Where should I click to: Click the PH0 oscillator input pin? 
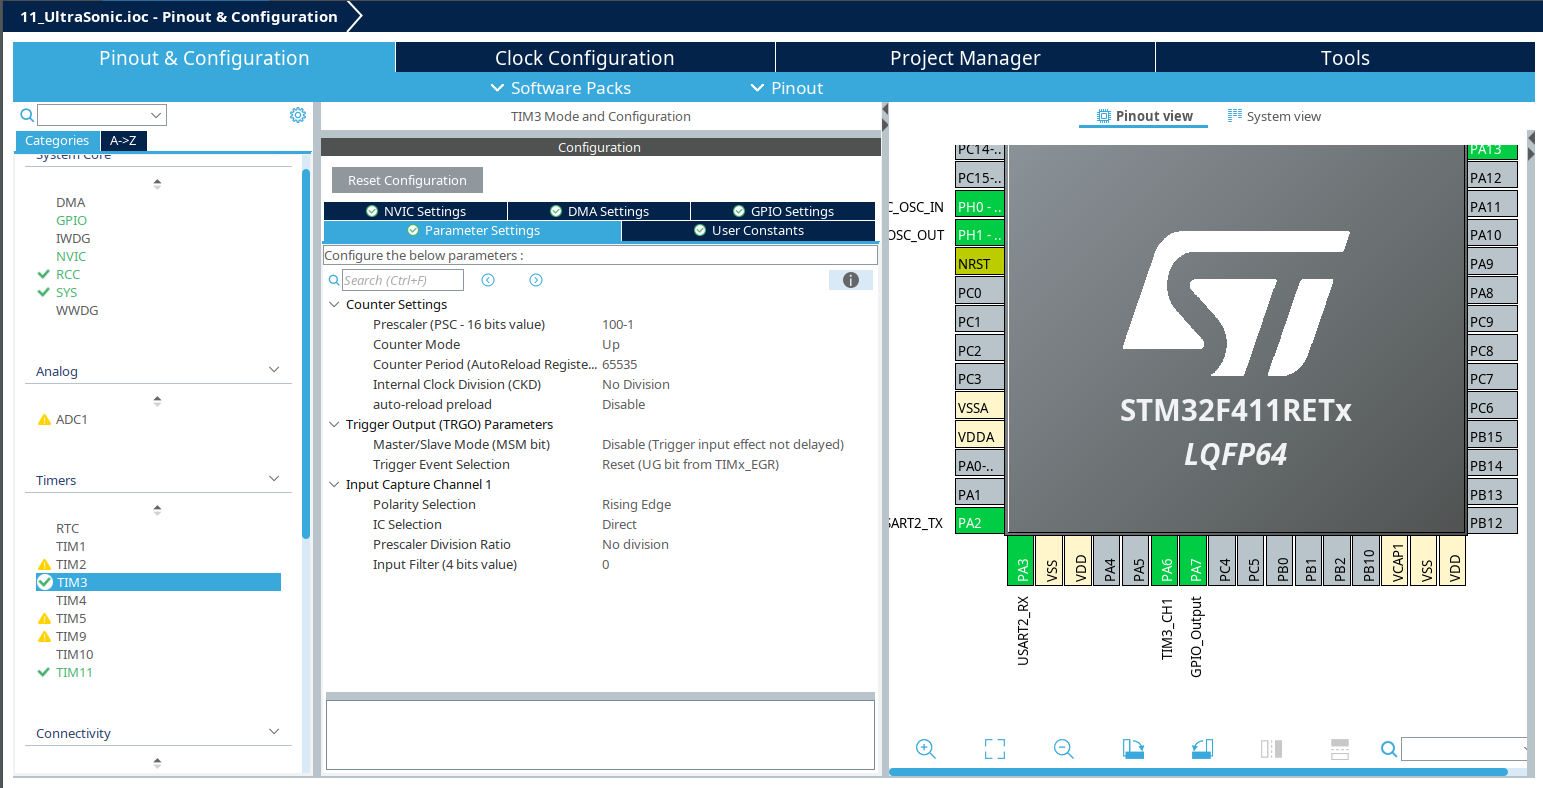(980, 207)
